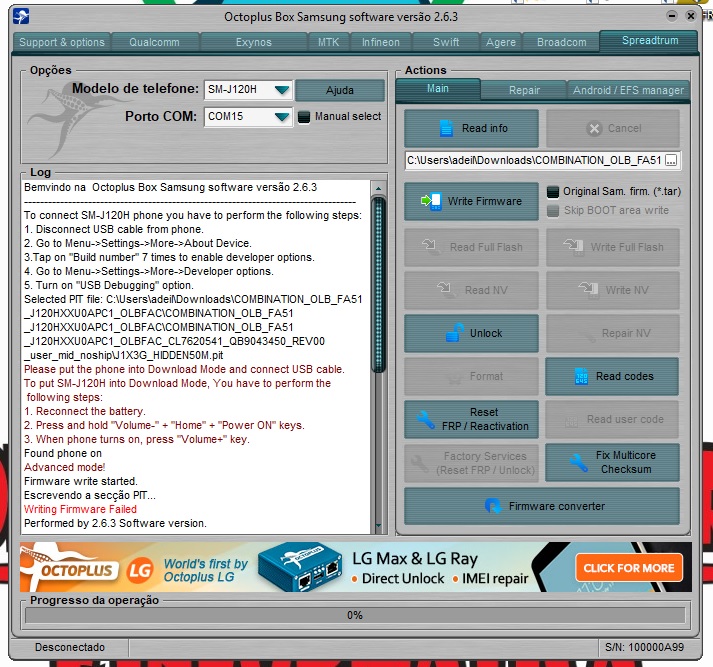This screenshot has height=667, width=713.
Task: Click 'Escrevendo a secção PIT...' log line
Action: pos(90,495)
